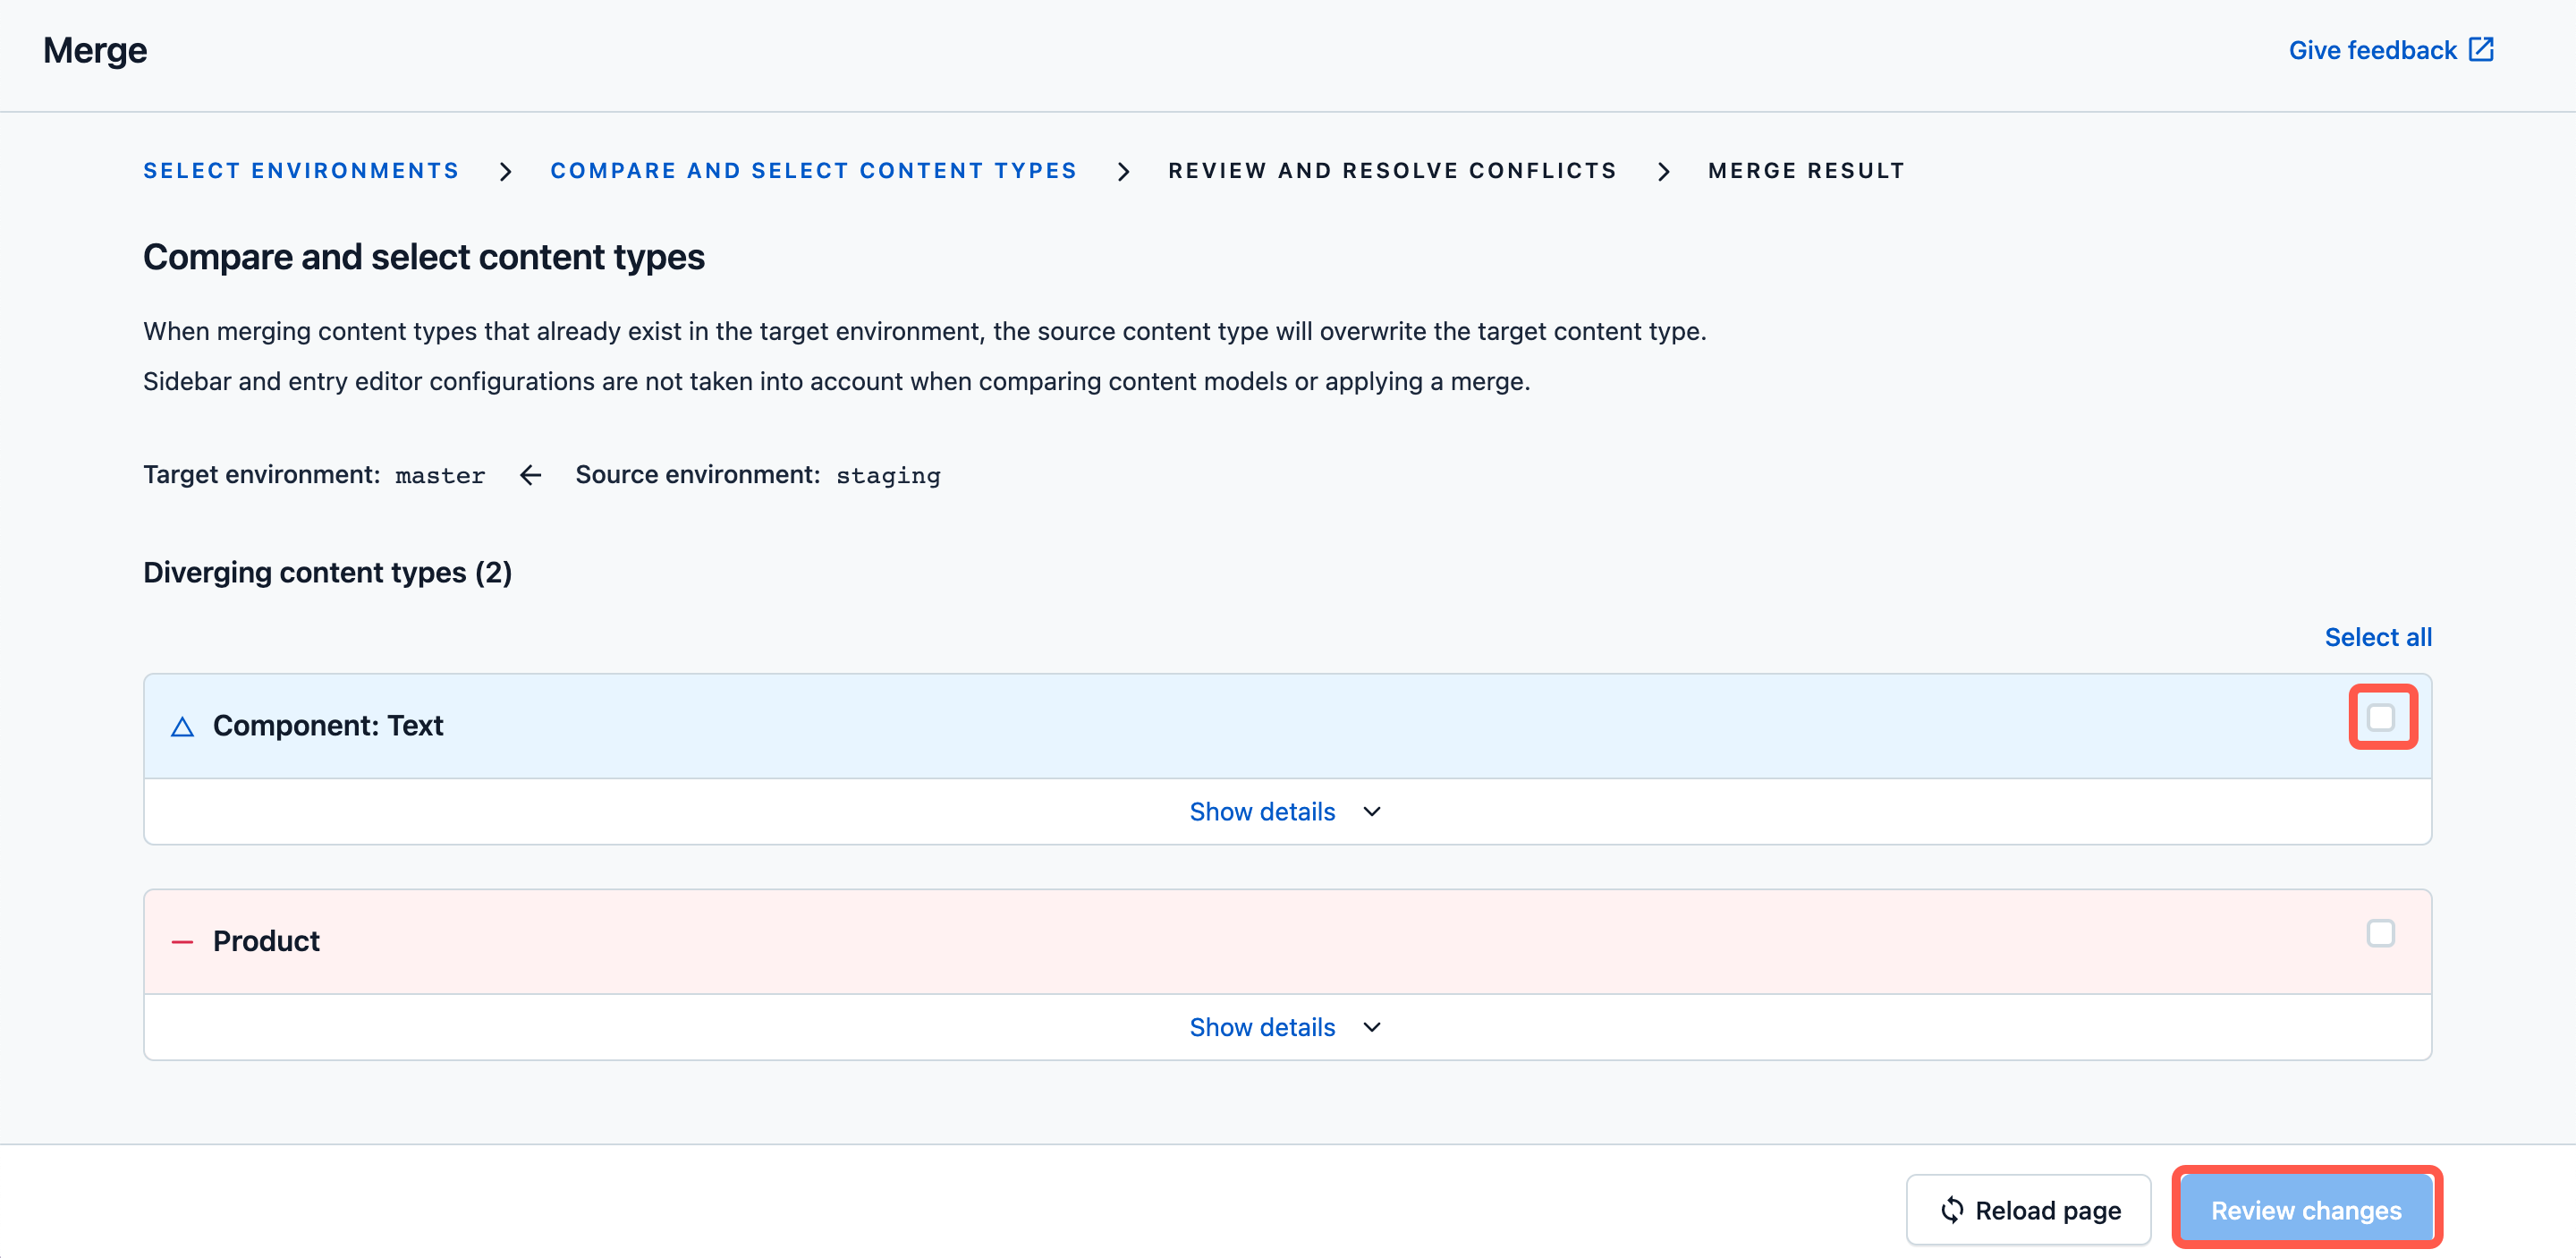The width and height of the screenshot is (2576, 1258).
Task: Expand details for Component: Text
Action: [1262, 811]
